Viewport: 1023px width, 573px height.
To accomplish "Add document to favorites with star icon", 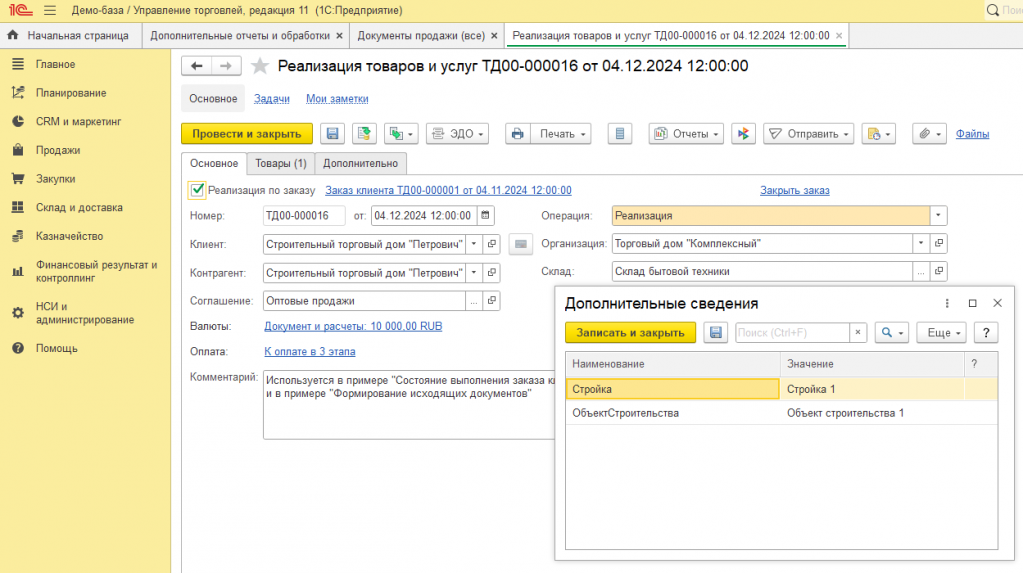I will pyautogui.click(x=260, y=66).
